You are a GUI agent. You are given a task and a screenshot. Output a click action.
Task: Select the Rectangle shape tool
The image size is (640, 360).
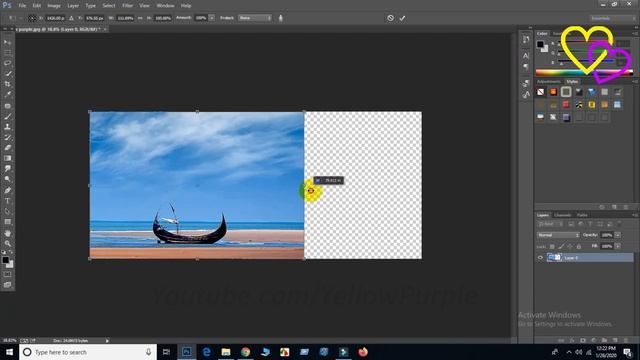tap(7, 222)
